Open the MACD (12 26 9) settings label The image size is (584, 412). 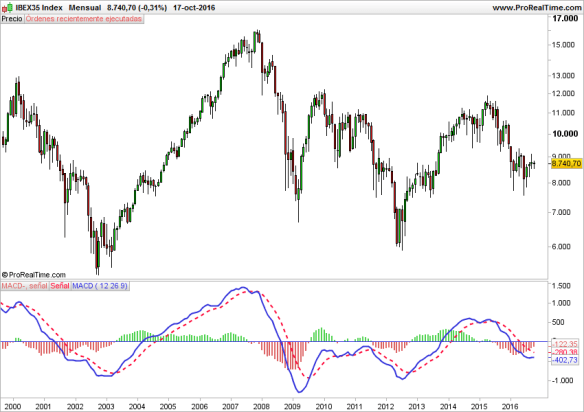[100, 286]
